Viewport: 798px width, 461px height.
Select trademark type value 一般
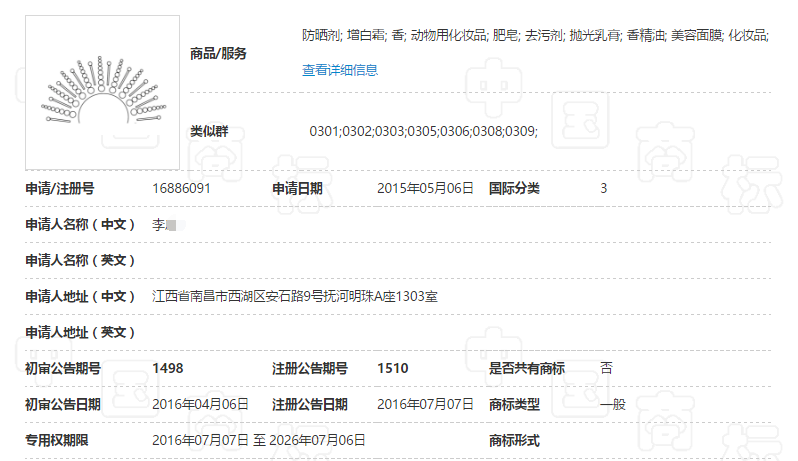click(613, 405)
